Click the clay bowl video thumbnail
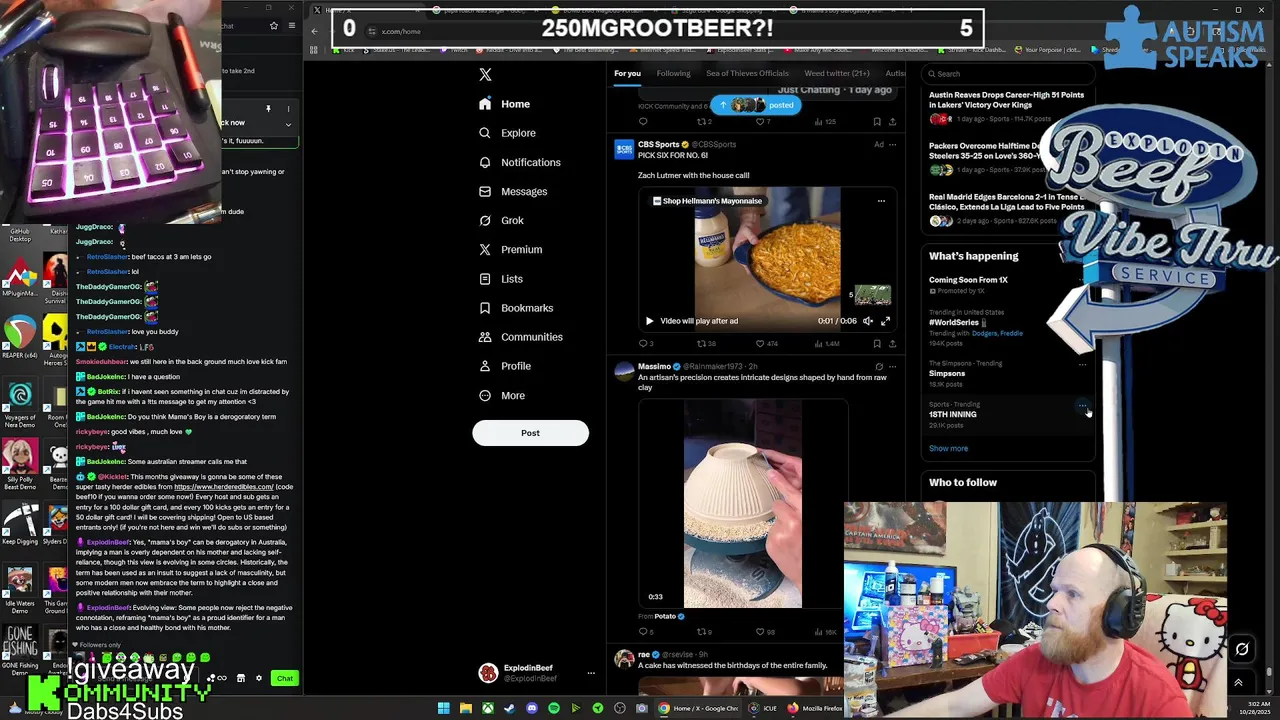Screen dimensions: 1280x720 pos(742,503)
